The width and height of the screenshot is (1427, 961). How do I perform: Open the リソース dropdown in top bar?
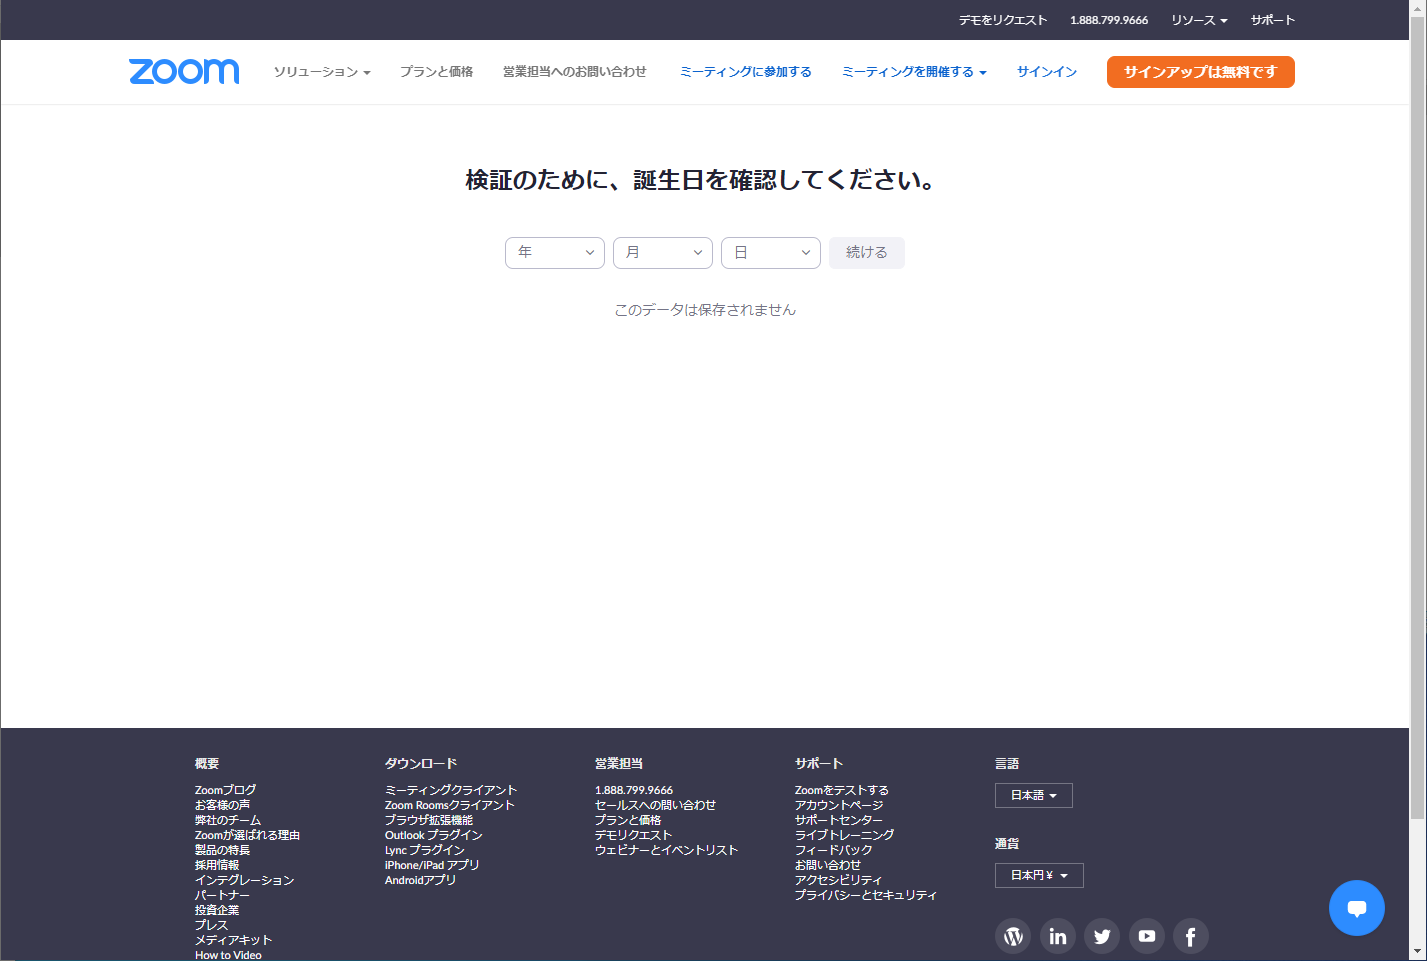point(1199,20)
